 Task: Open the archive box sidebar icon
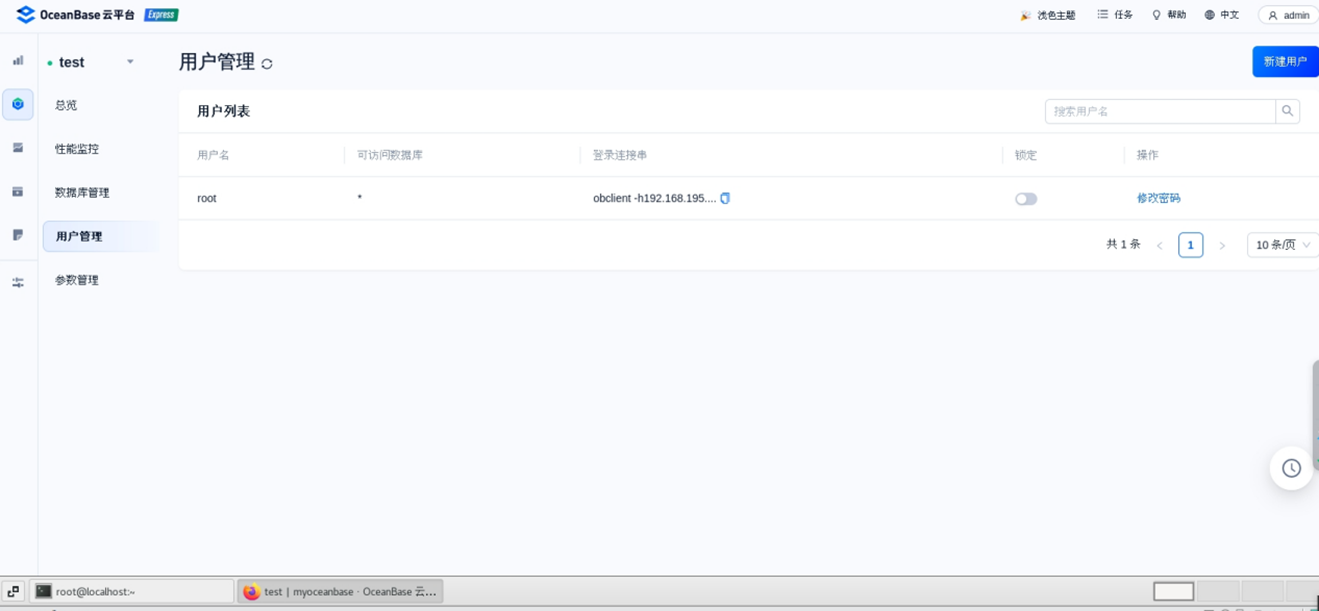click(x=18, y=192)
